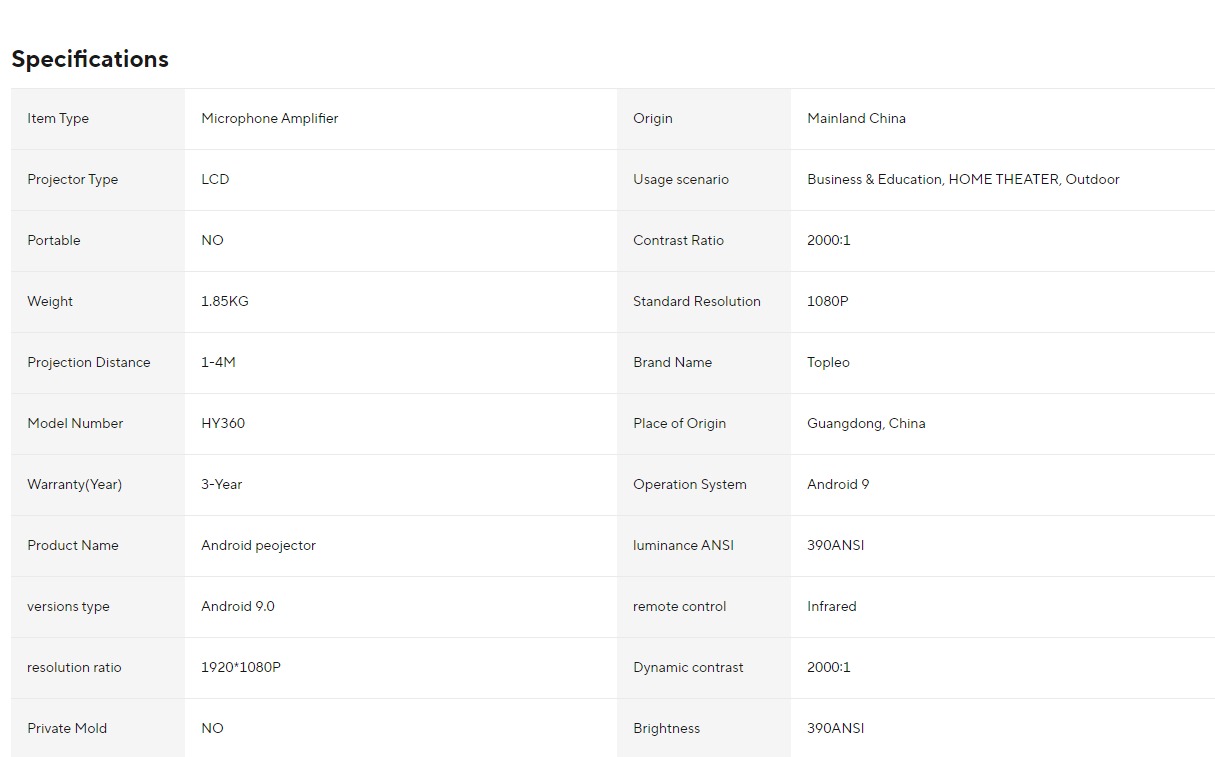
Task: Click the Topleo brand name
Action: (x=828, y=362)
